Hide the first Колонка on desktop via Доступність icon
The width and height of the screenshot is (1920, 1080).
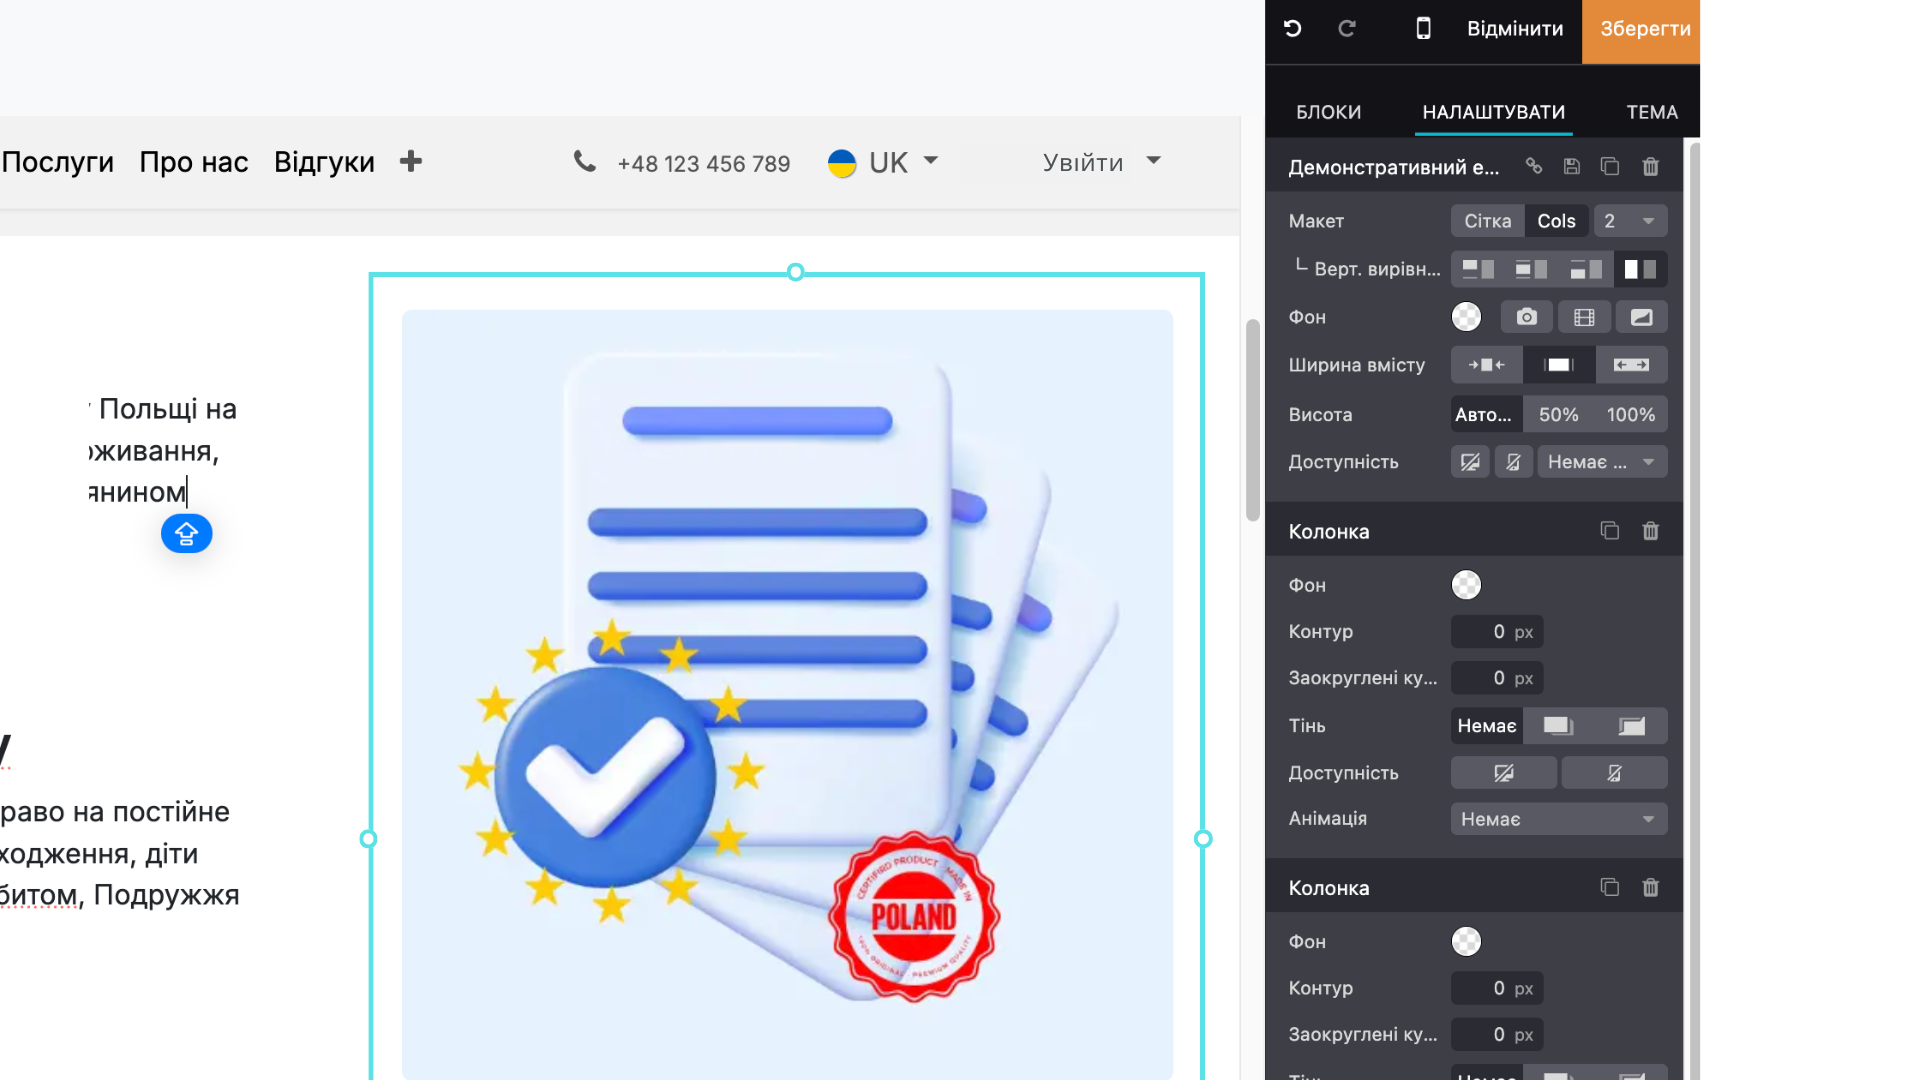[1503, 773]
